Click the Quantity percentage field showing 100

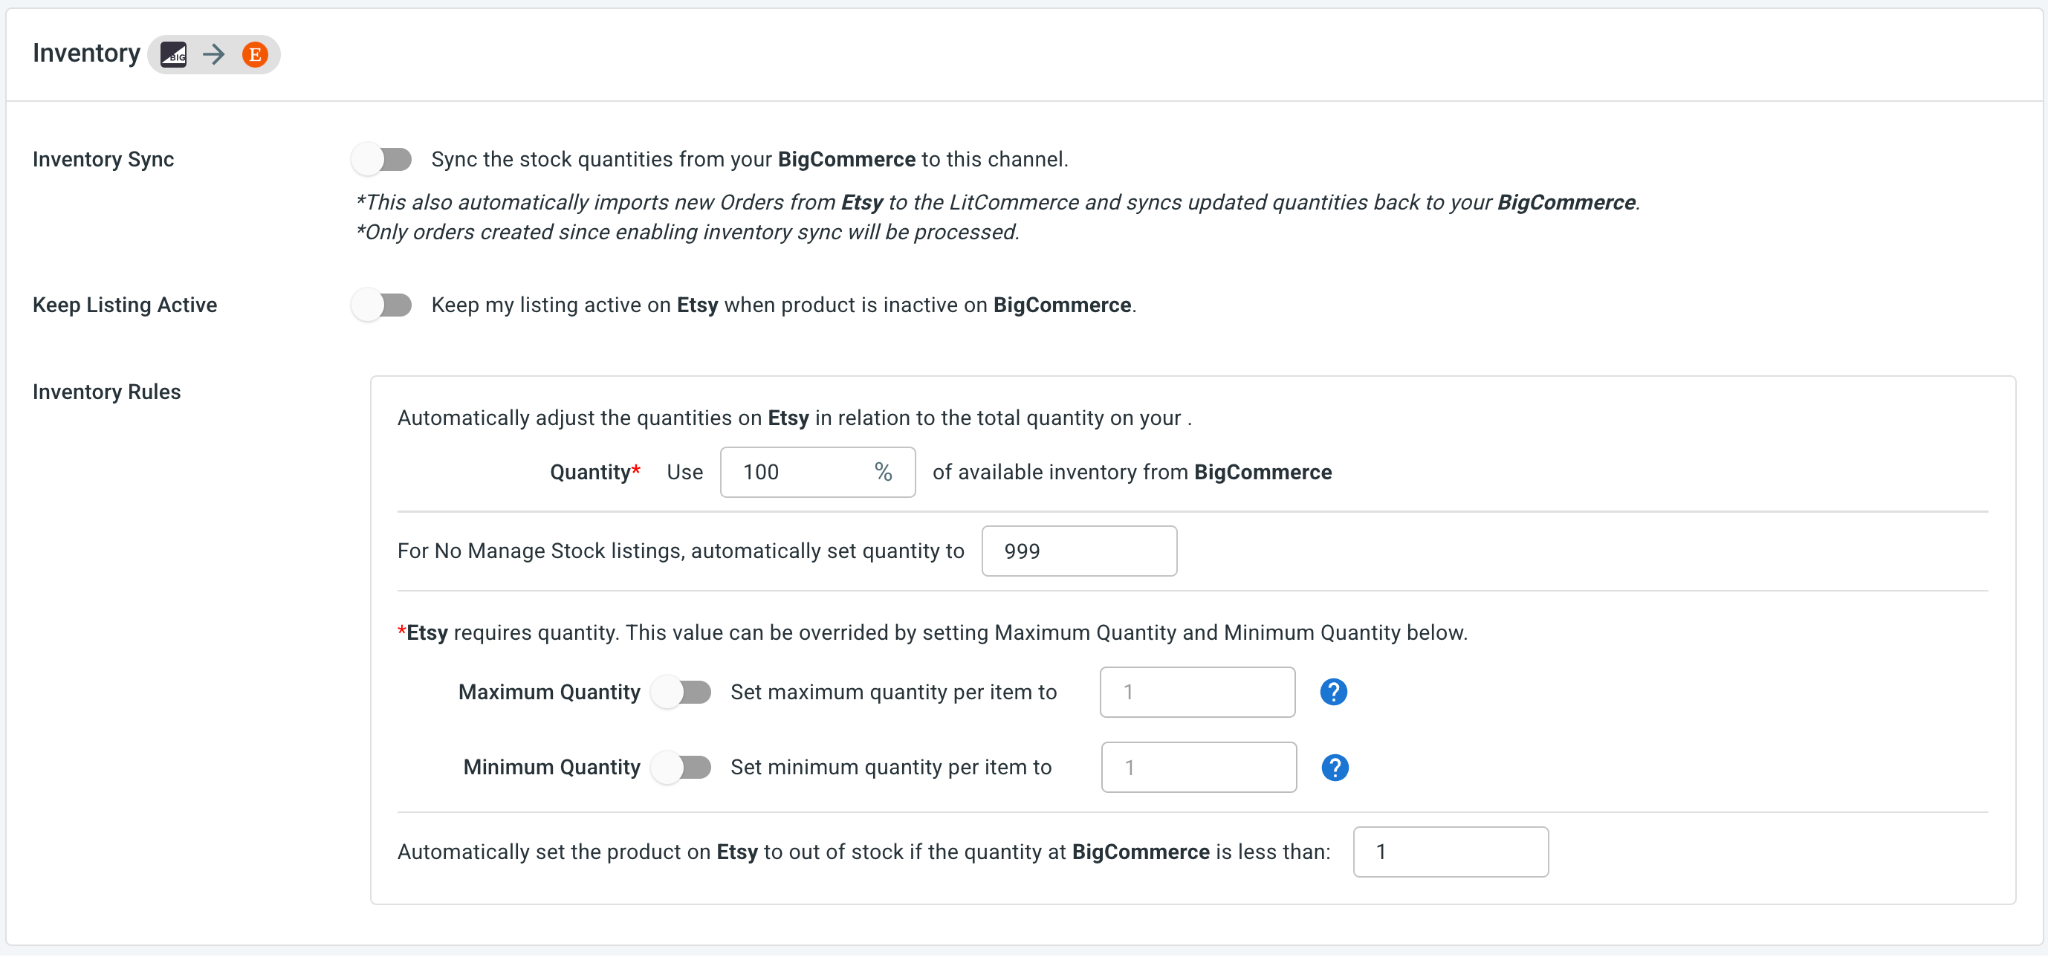click(818, 472)
